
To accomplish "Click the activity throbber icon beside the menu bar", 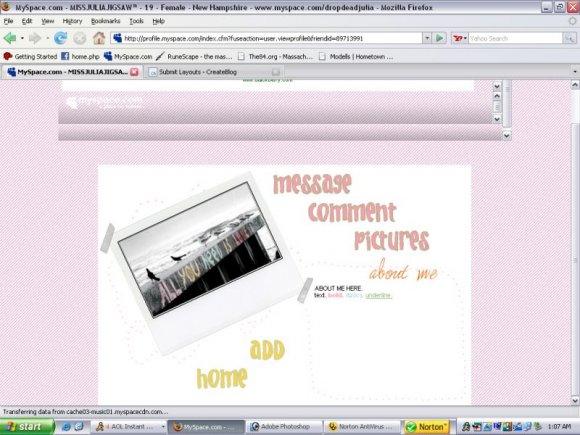I will tap(572, 21).
